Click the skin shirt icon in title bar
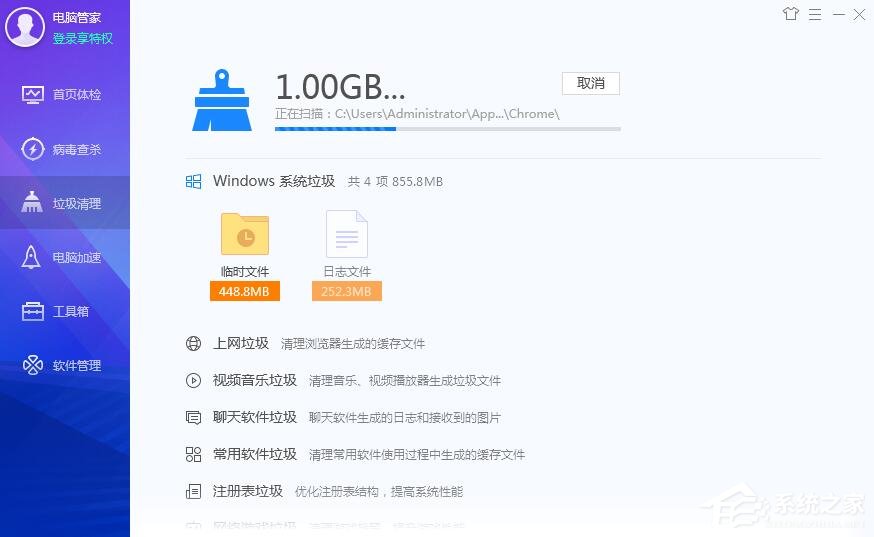Image resolution: width=874 pixels, height=537 pixels. click(x=791, y=14)
